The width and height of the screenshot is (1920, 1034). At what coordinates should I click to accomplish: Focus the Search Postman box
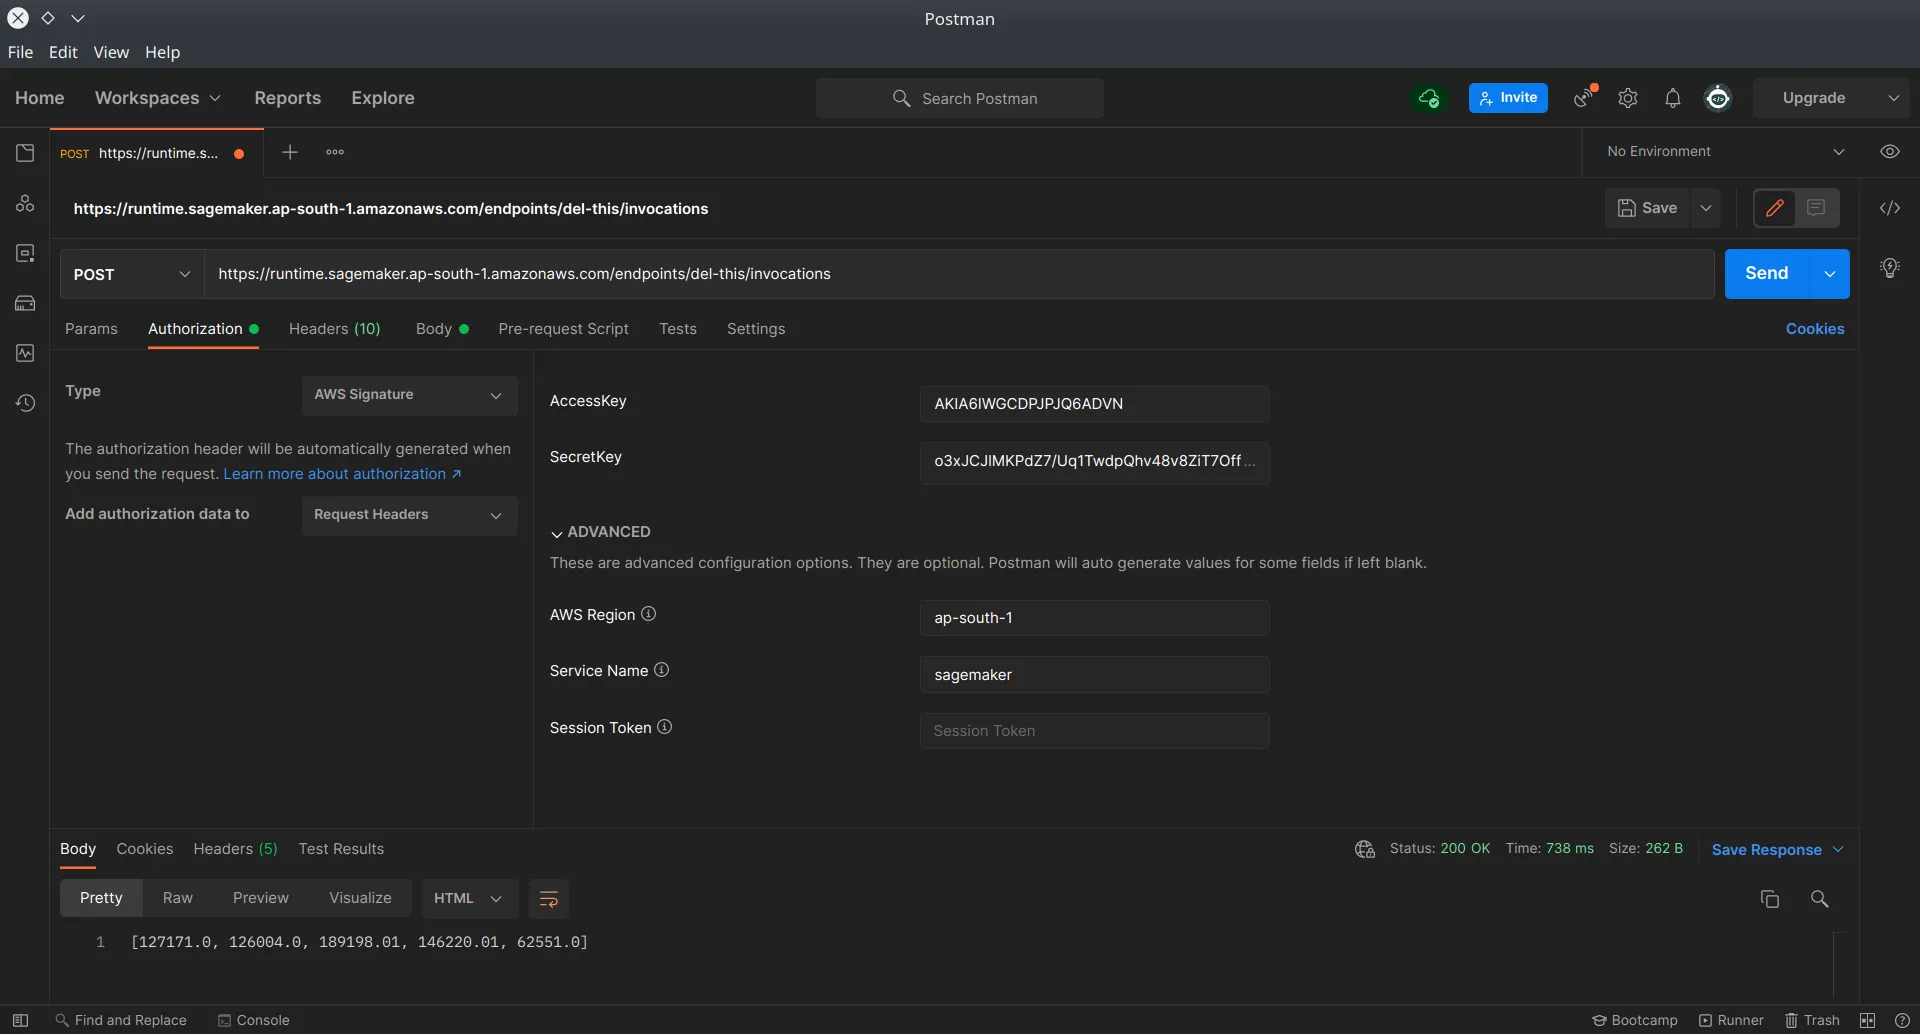click(x=960, y=98)
